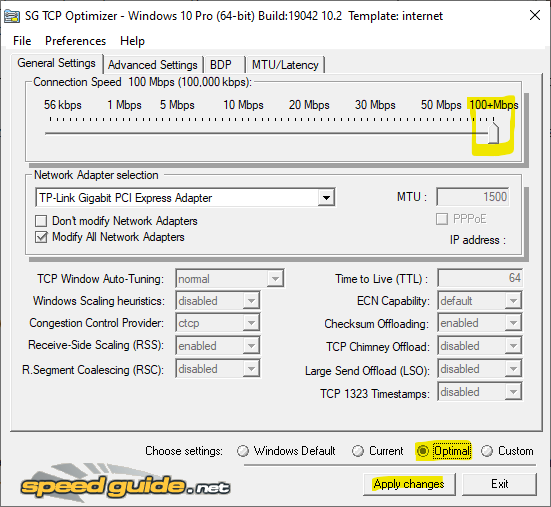This screenshot has height=507, width=551.
Task: Enable Don't modify Network Adapters checkbox
Action: click(41, 221)
